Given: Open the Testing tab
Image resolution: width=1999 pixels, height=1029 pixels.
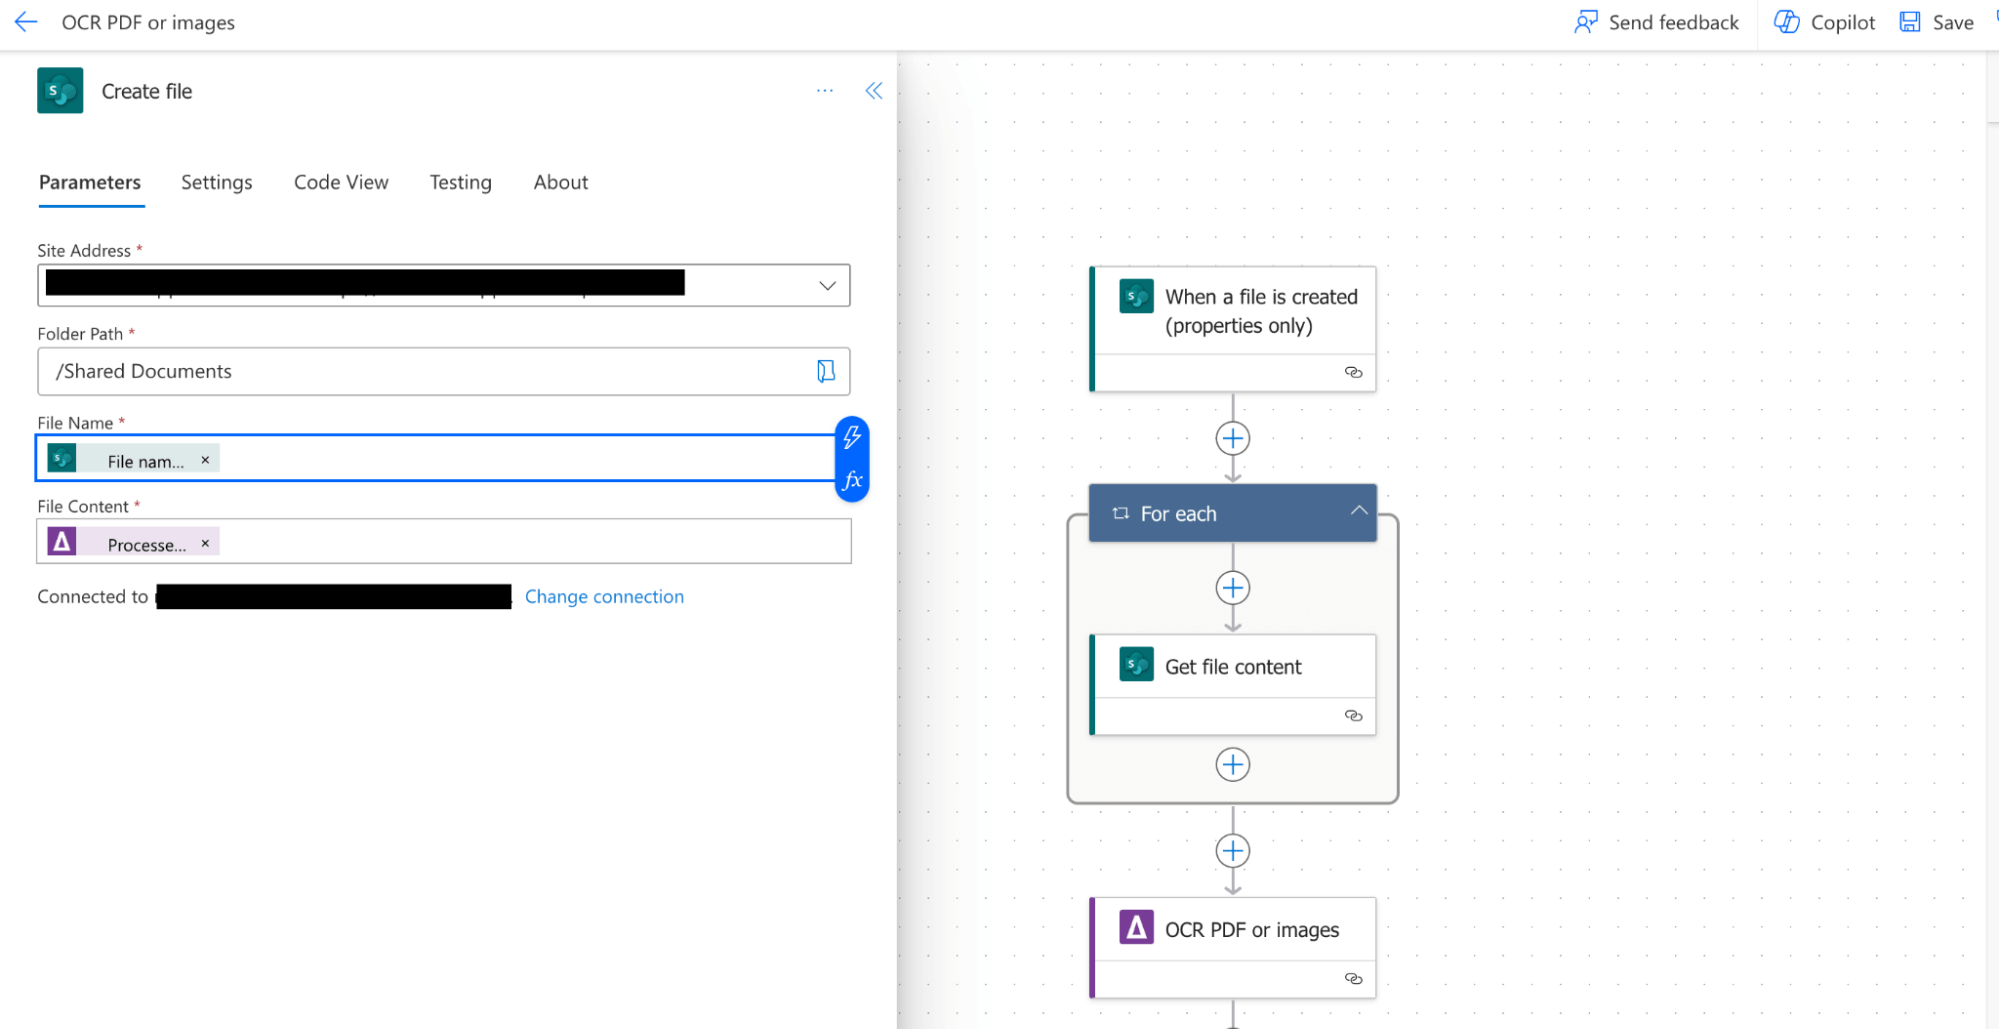Looking at the screenshot, I should 460,182.
